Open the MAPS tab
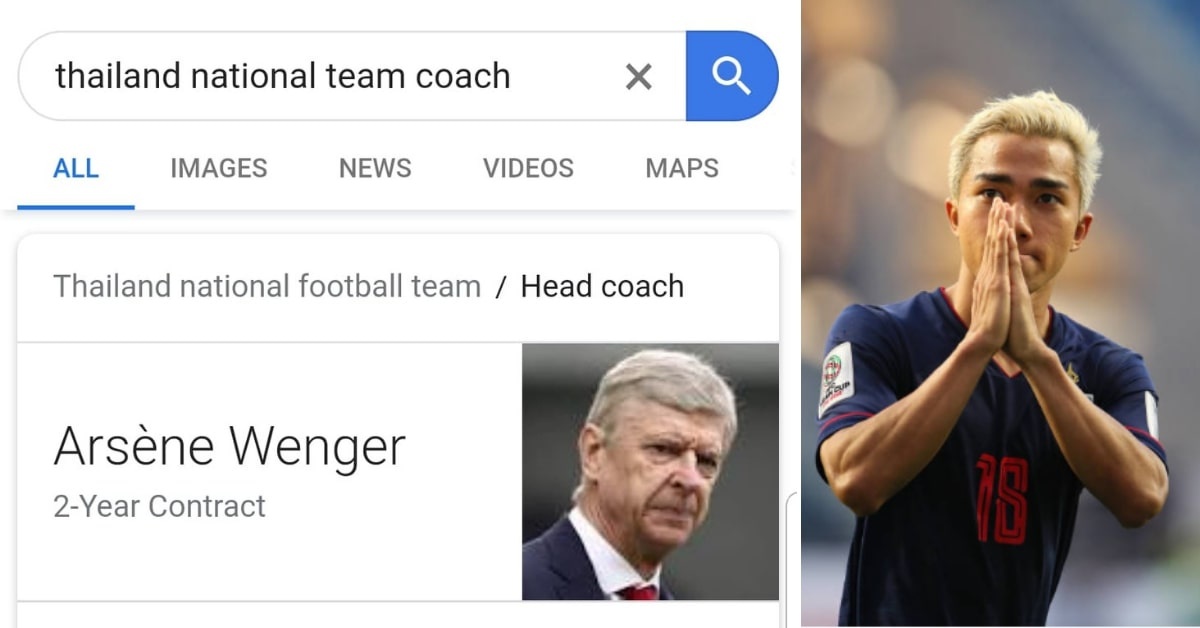 tap(680, 168)
